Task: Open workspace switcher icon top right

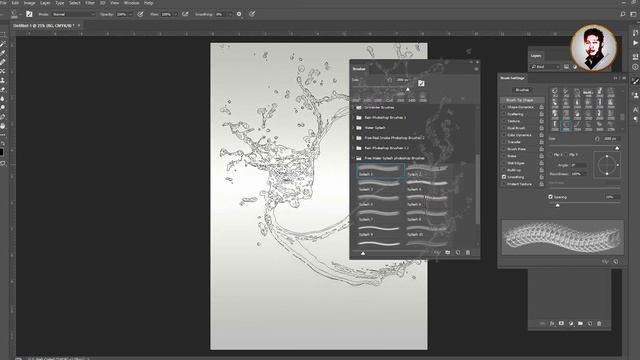Action: coord(633,14)
